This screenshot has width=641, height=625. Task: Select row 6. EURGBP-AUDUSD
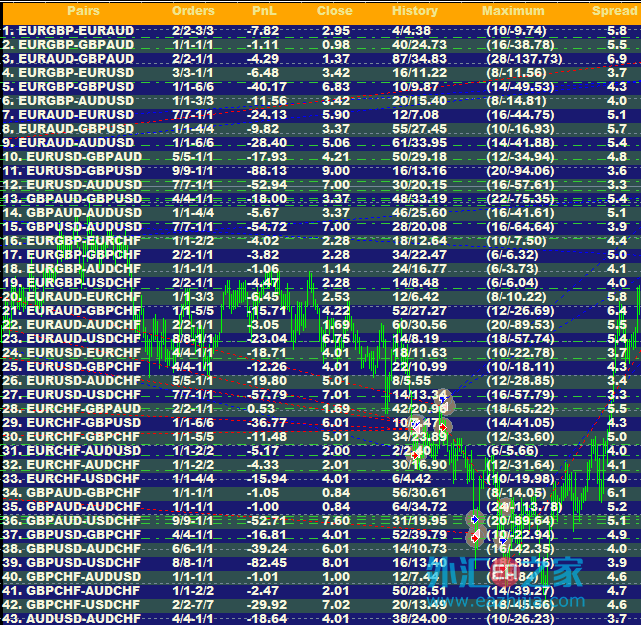point(322,101)
